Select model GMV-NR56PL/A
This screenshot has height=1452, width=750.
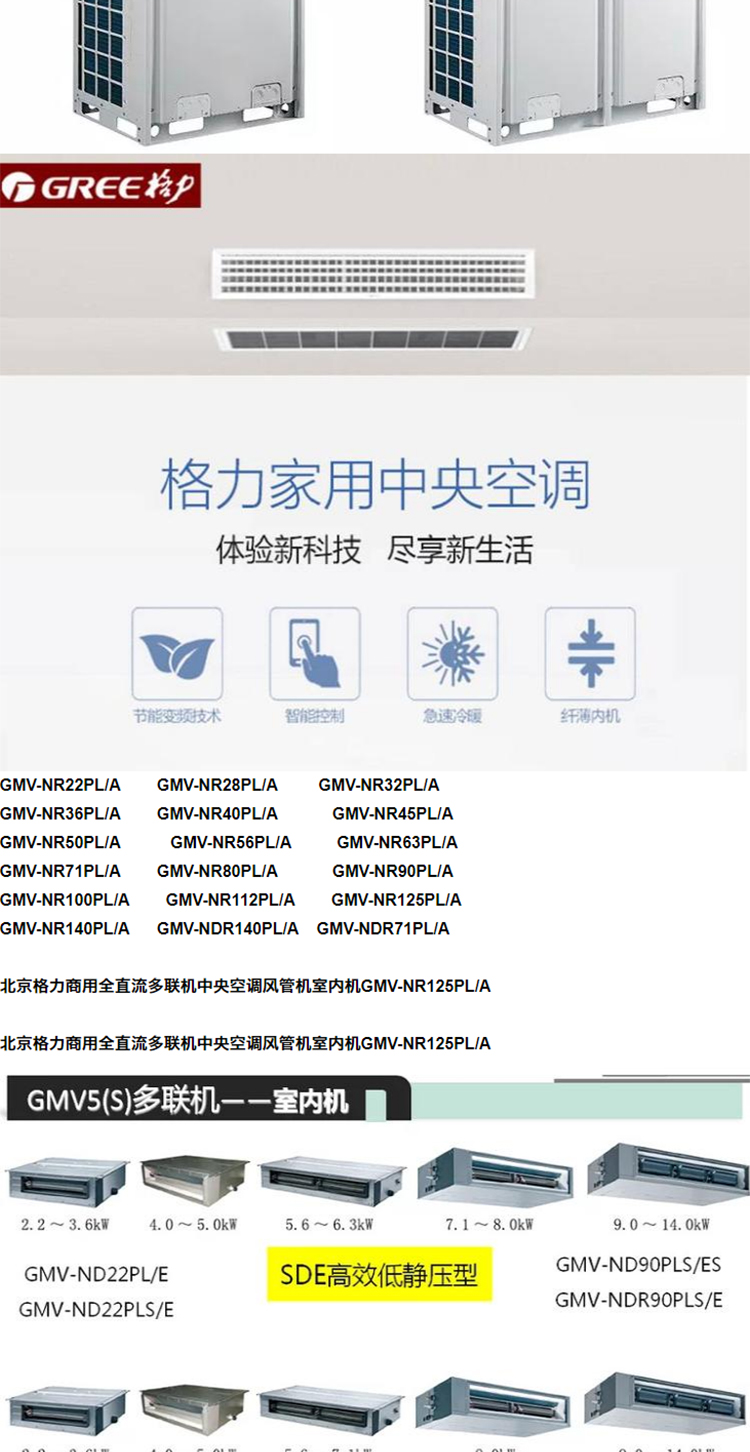231,843
